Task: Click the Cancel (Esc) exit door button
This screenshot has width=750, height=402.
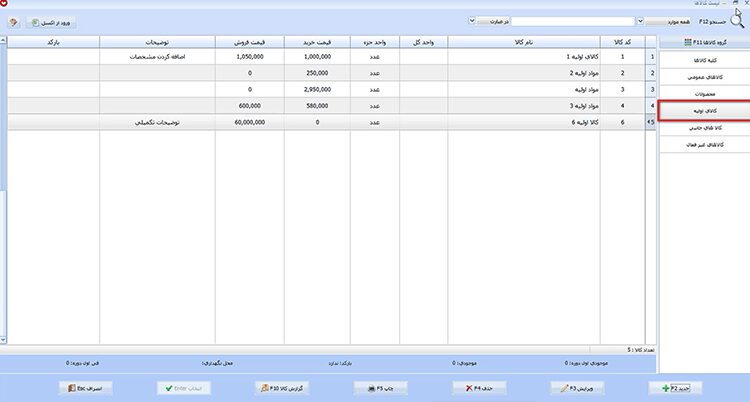Action: [x=86, y=388]
